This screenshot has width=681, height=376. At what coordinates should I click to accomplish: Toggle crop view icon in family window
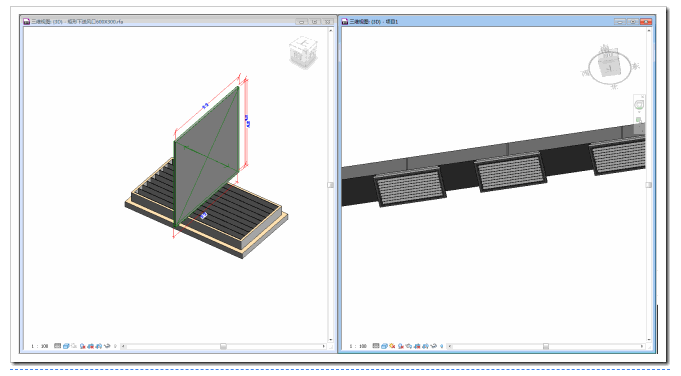[90, 346]
